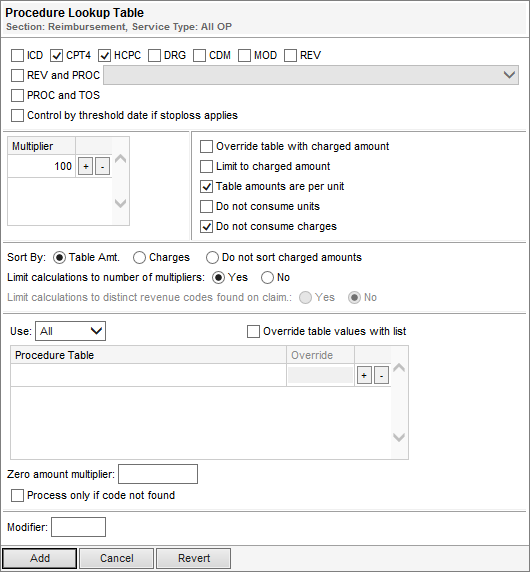Disable Do not consume charges option
Viewport: 530px width, 572px height.
tap(206, 227)
